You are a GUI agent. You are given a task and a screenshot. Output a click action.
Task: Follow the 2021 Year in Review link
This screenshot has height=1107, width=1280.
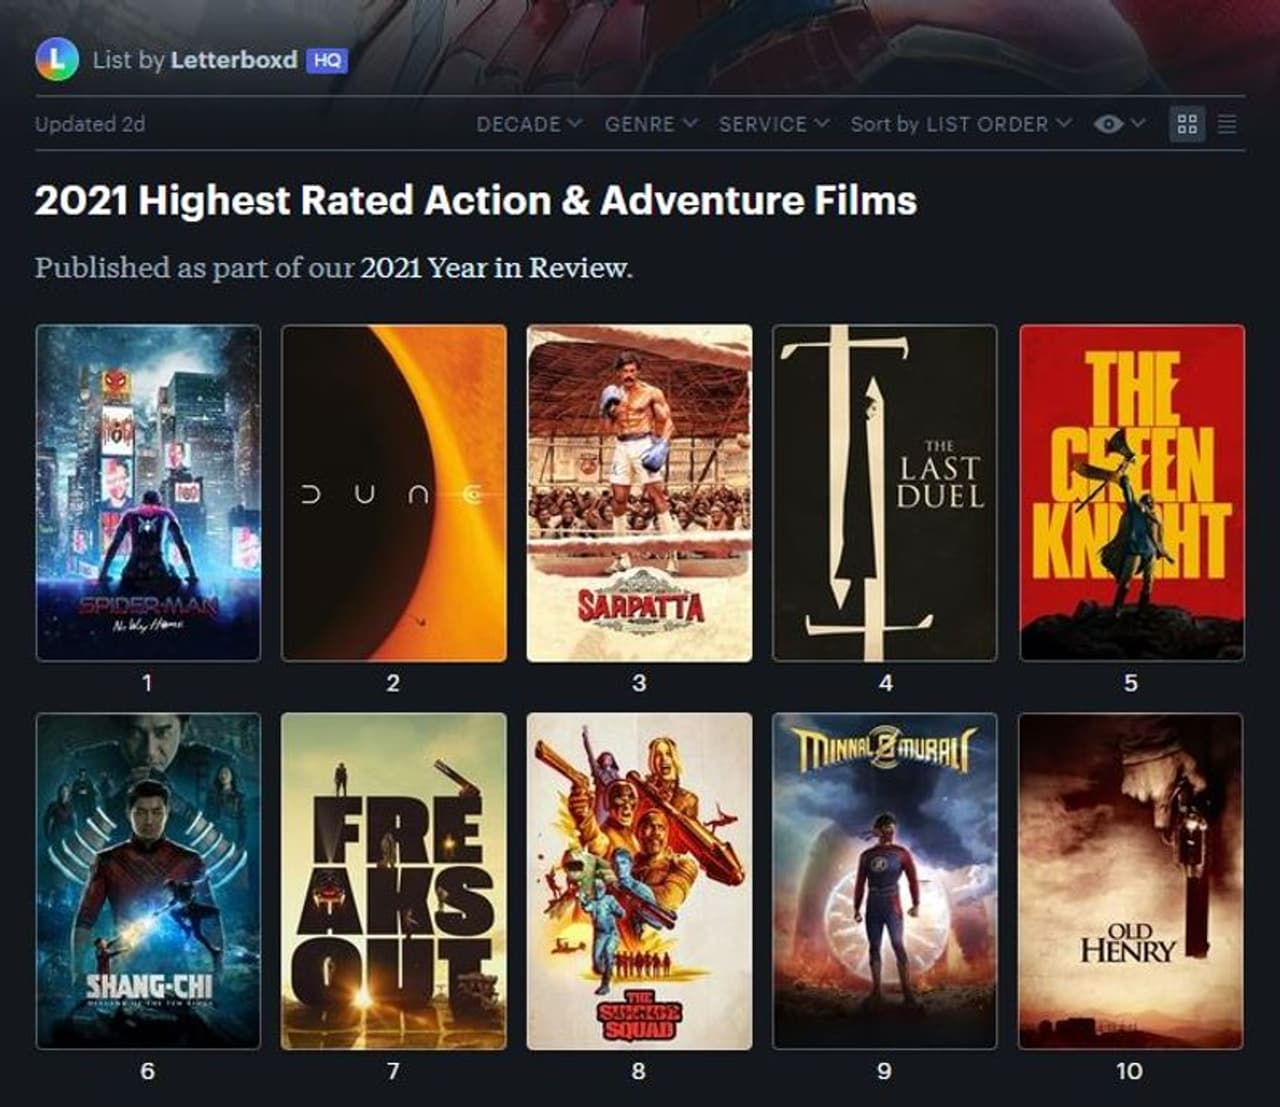[494, 268]
